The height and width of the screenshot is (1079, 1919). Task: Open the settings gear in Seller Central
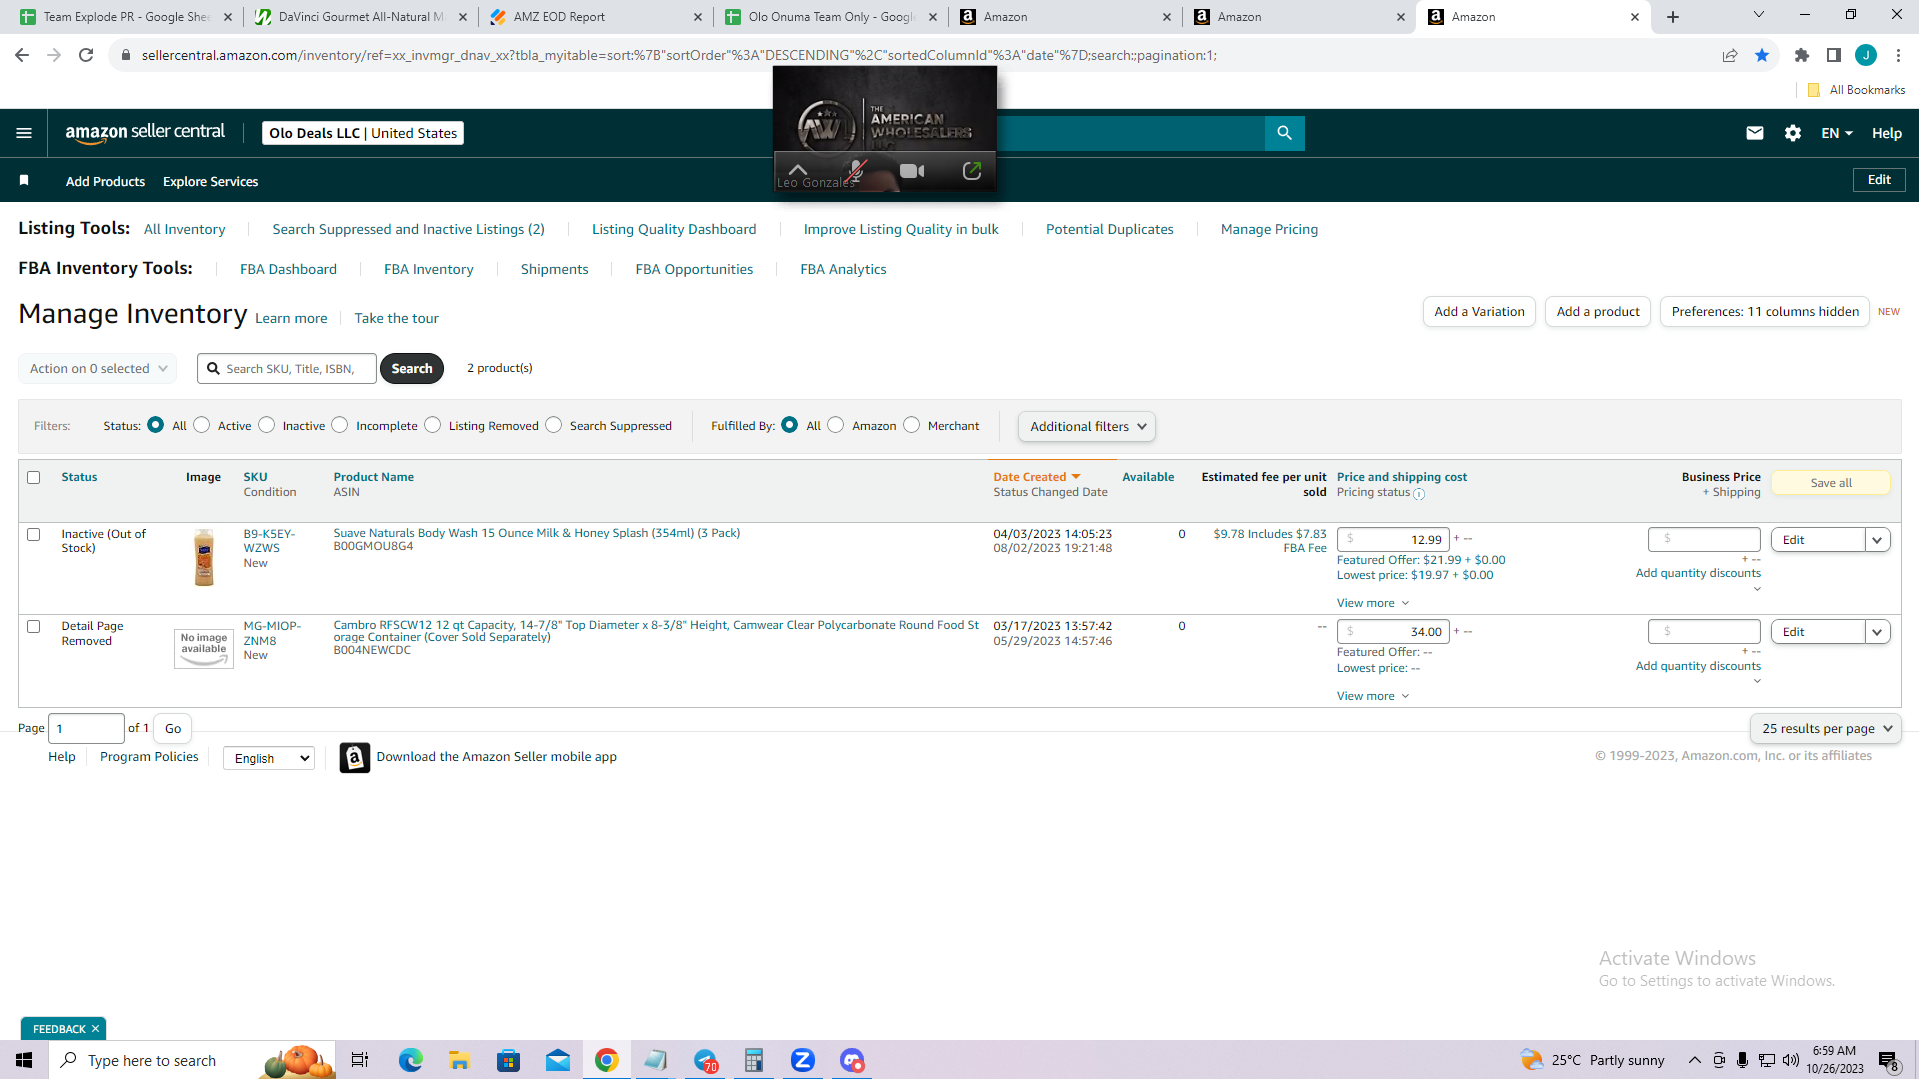[x=1793, y=133]
